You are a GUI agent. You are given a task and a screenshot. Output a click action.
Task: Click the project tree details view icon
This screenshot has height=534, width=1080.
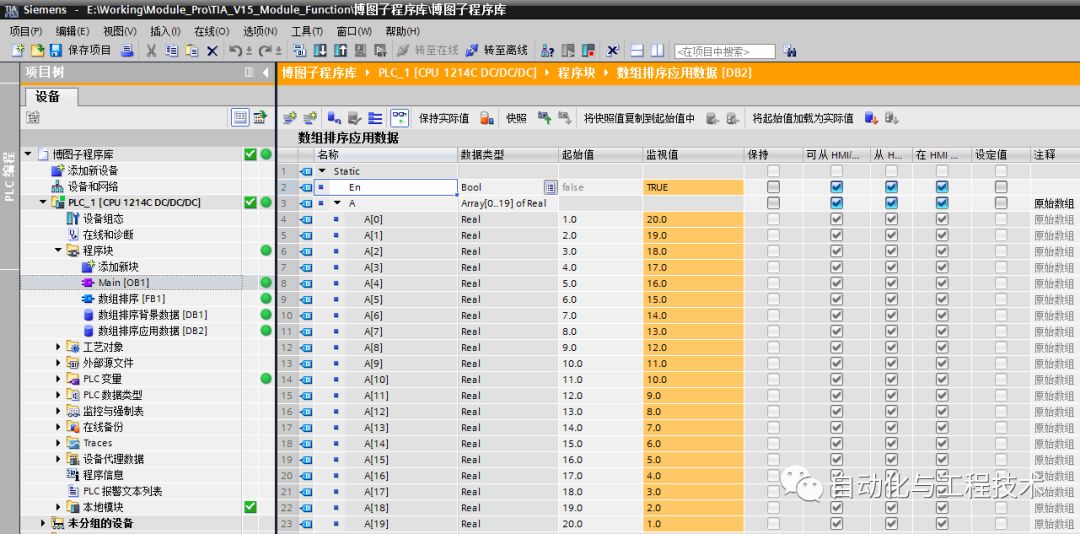[x=240, y=117]
